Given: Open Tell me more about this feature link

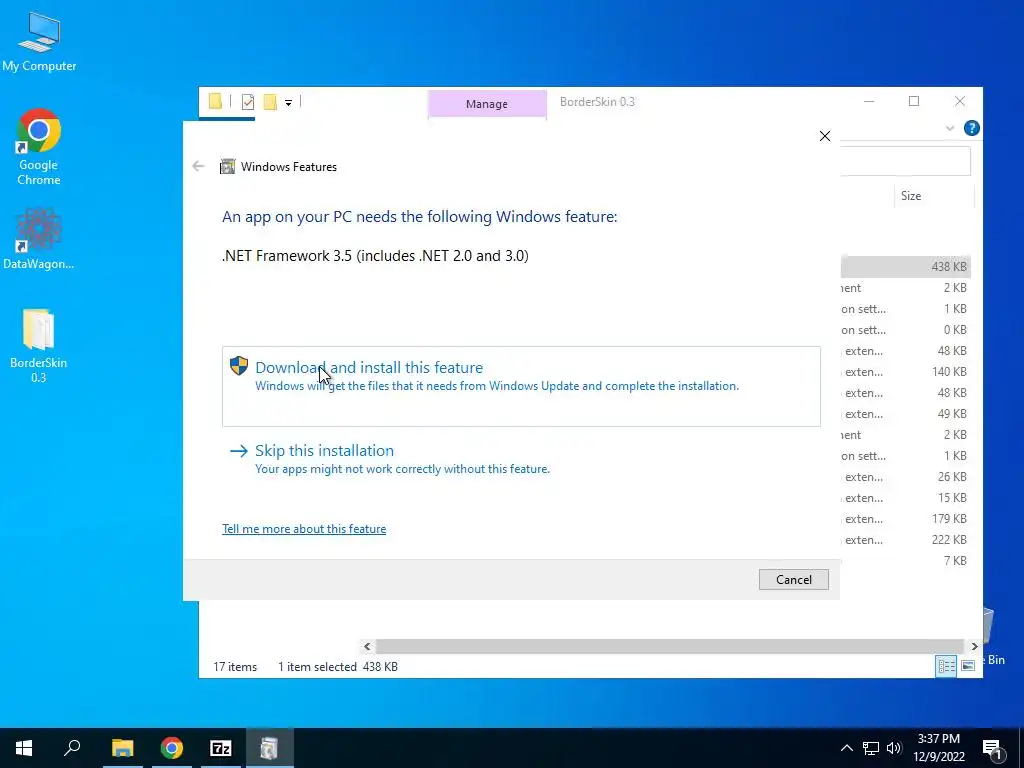Looking at the screenshot, I should [304, 529].
